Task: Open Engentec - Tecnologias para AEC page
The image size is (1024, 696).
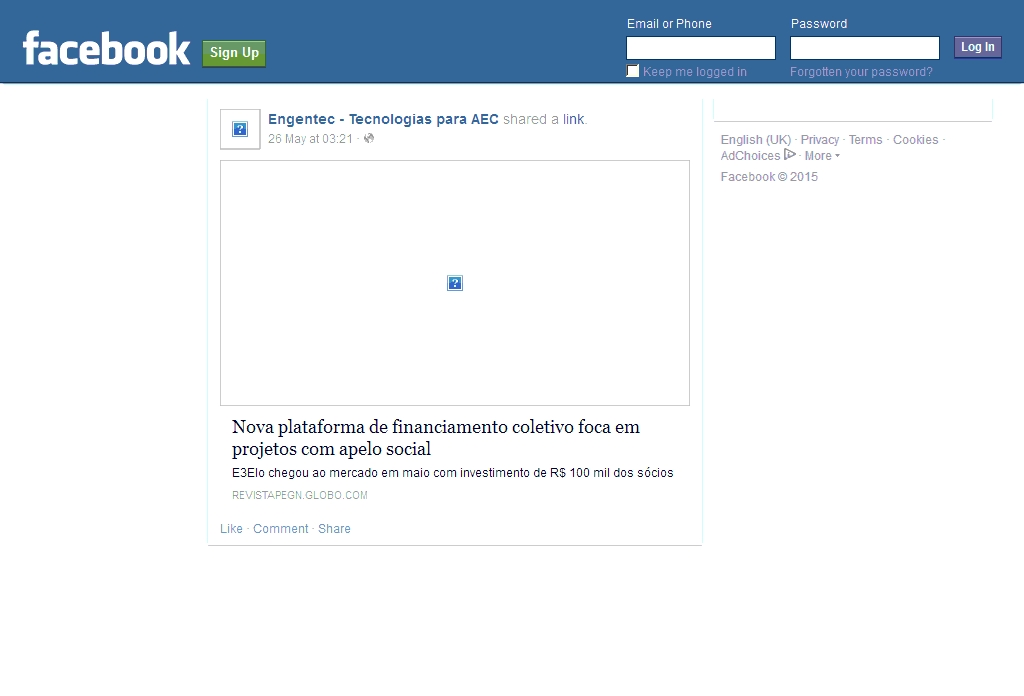Action: coord(383,119)
